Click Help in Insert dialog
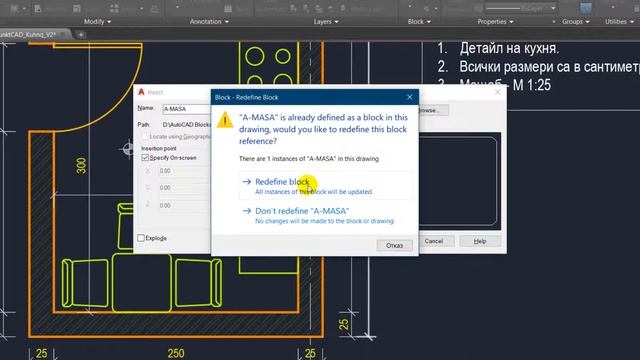 coord(480,241)
